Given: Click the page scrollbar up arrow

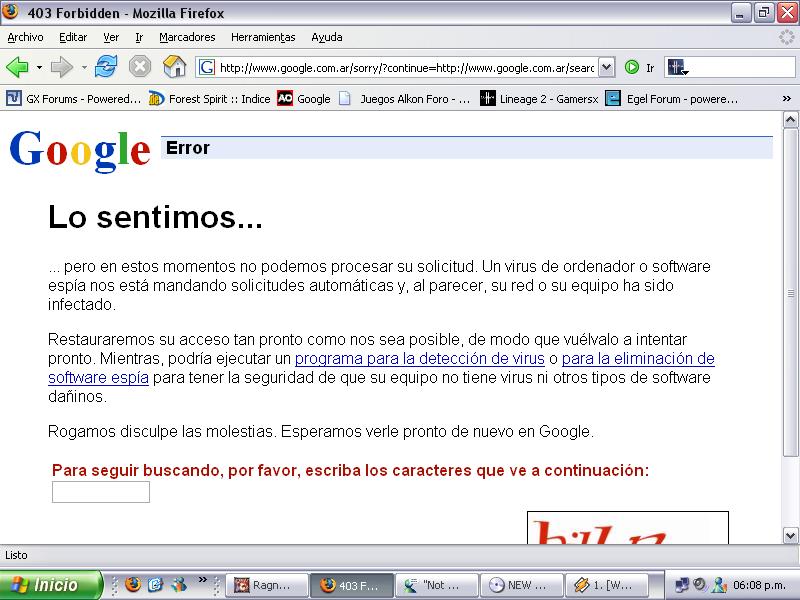Looking at the screenshot, I should (790, 120).
